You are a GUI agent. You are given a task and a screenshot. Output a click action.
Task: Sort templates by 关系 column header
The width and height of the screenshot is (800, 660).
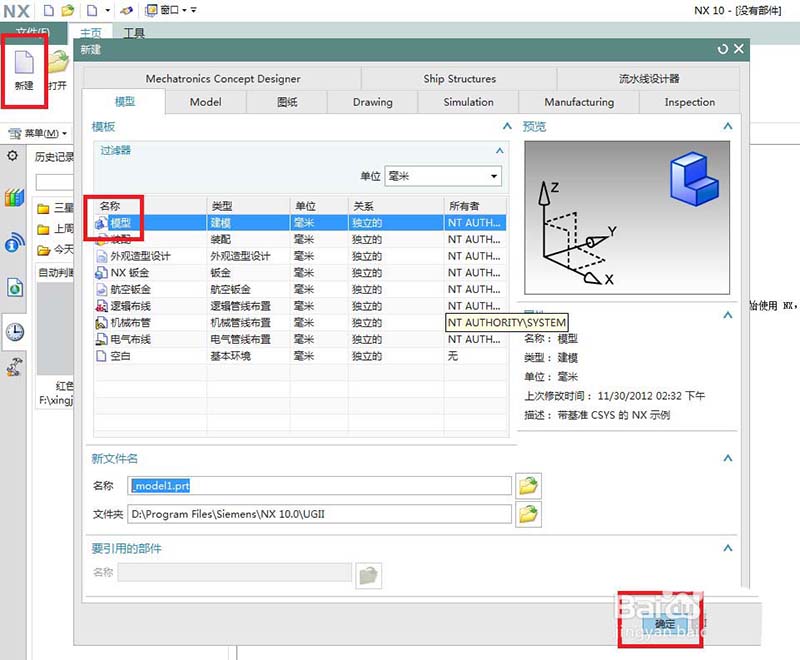pos(396,206)
